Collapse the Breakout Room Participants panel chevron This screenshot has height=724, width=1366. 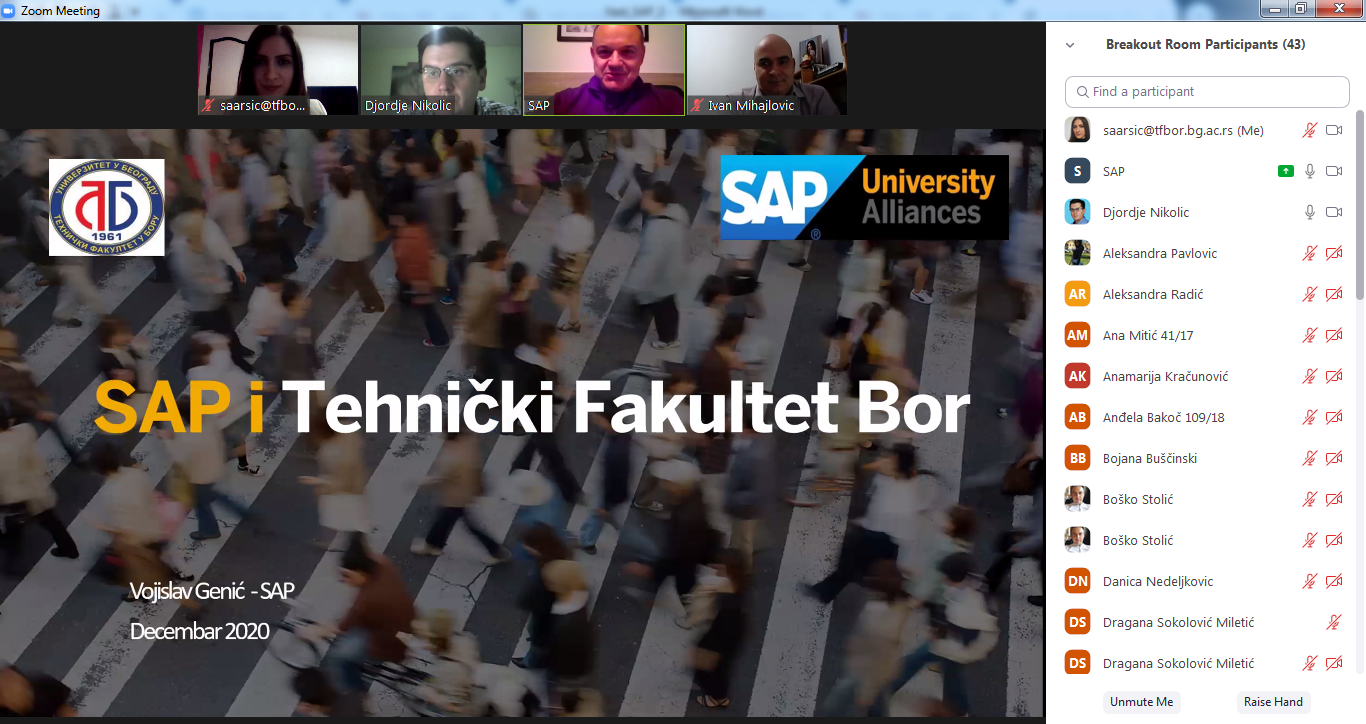(1070, 45)
